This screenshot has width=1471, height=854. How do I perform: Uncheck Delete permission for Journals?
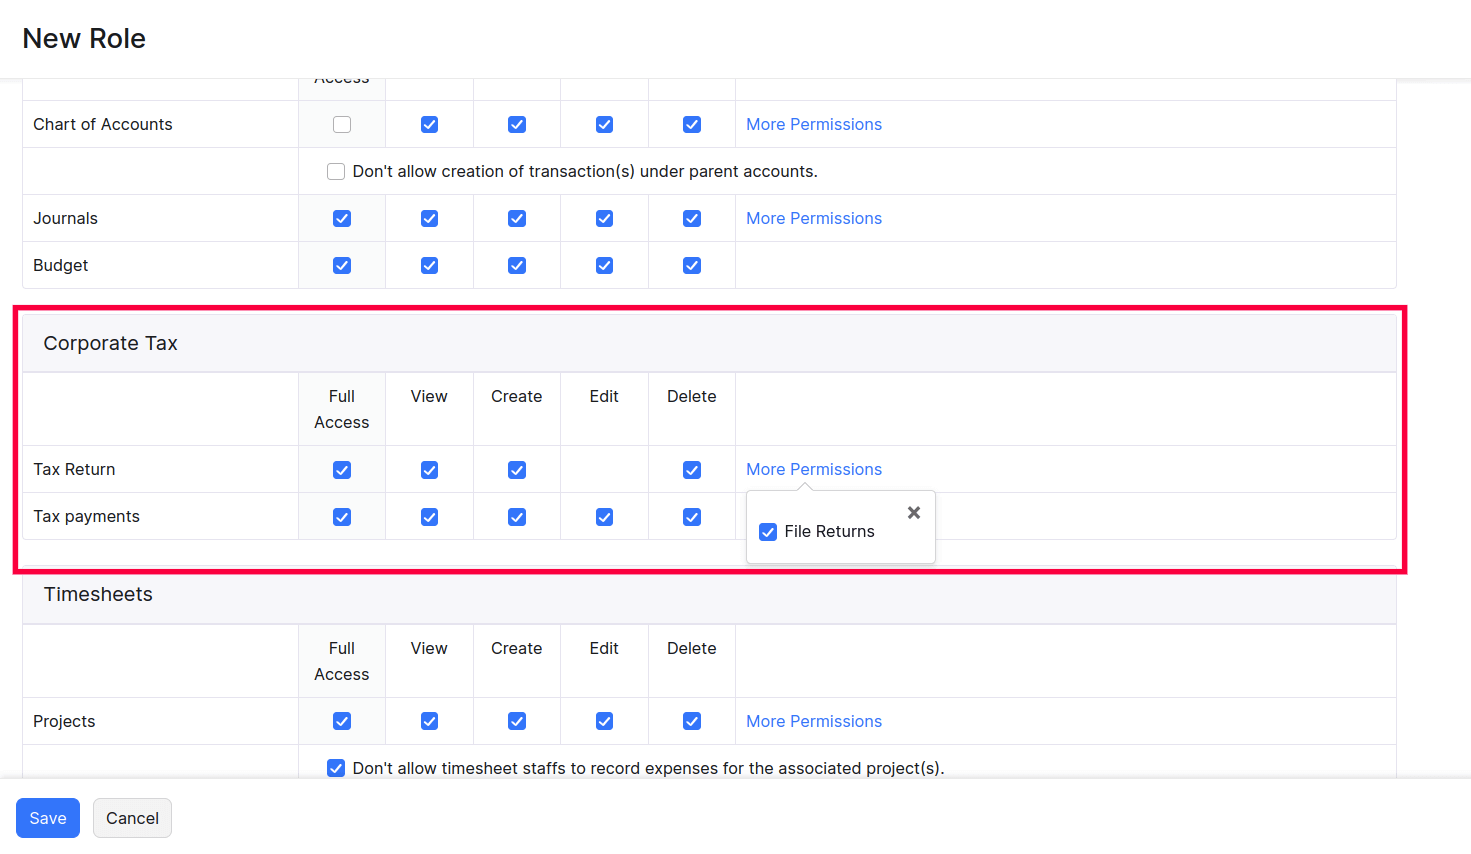point(691,218)
